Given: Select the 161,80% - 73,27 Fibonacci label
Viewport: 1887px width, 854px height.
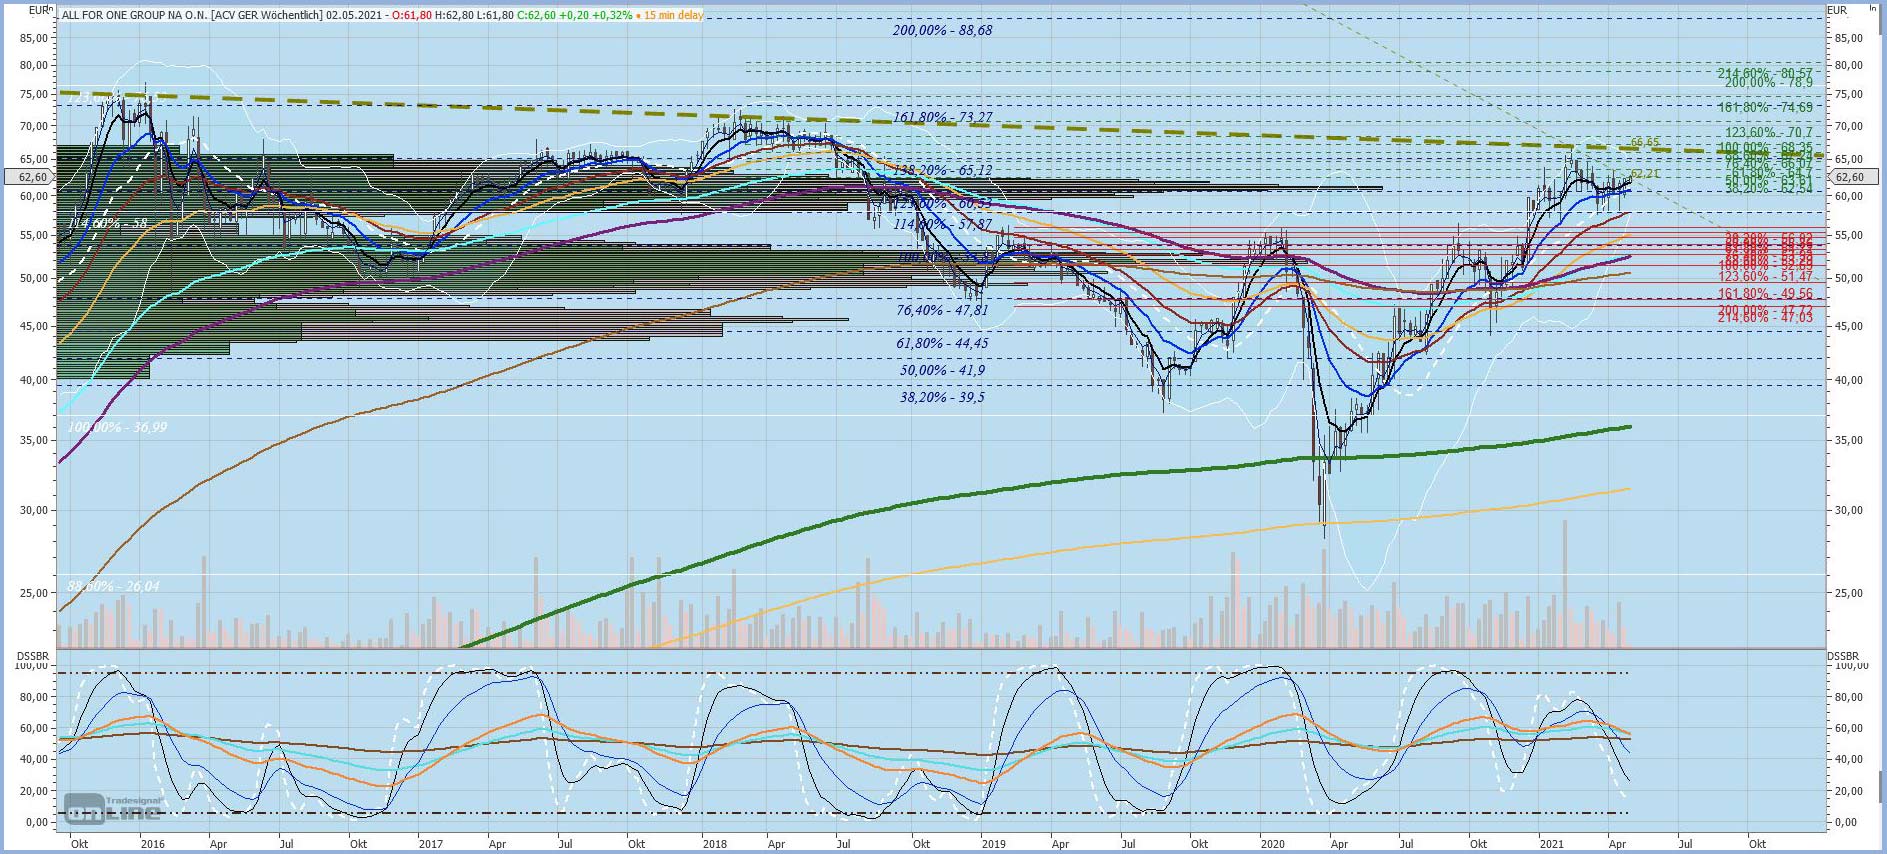Looking at the screenshot, I should [942, 118].
